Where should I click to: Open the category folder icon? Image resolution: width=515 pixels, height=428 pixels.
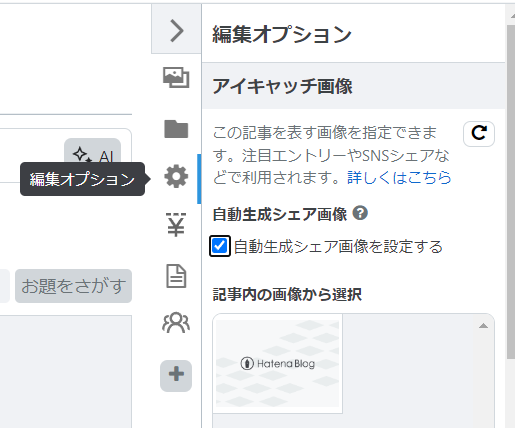(x=176, y=129)
